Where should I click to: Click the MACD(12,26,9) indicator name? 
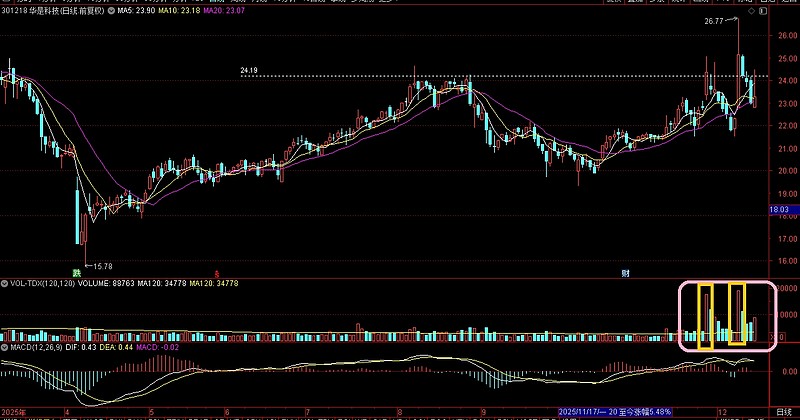point(35,348)
